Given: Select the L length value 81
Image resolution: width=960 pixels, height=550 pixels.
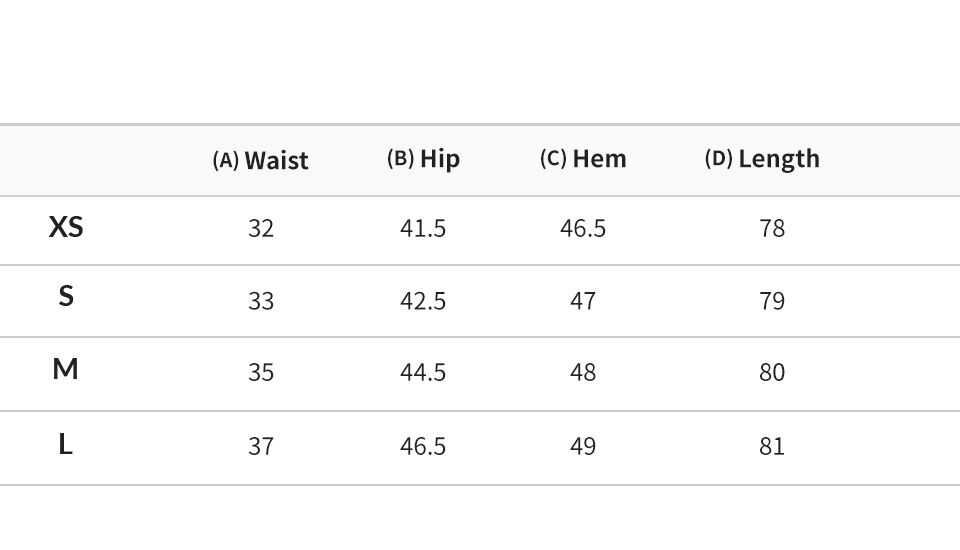Looking at the screenshot, I should 772,446.
